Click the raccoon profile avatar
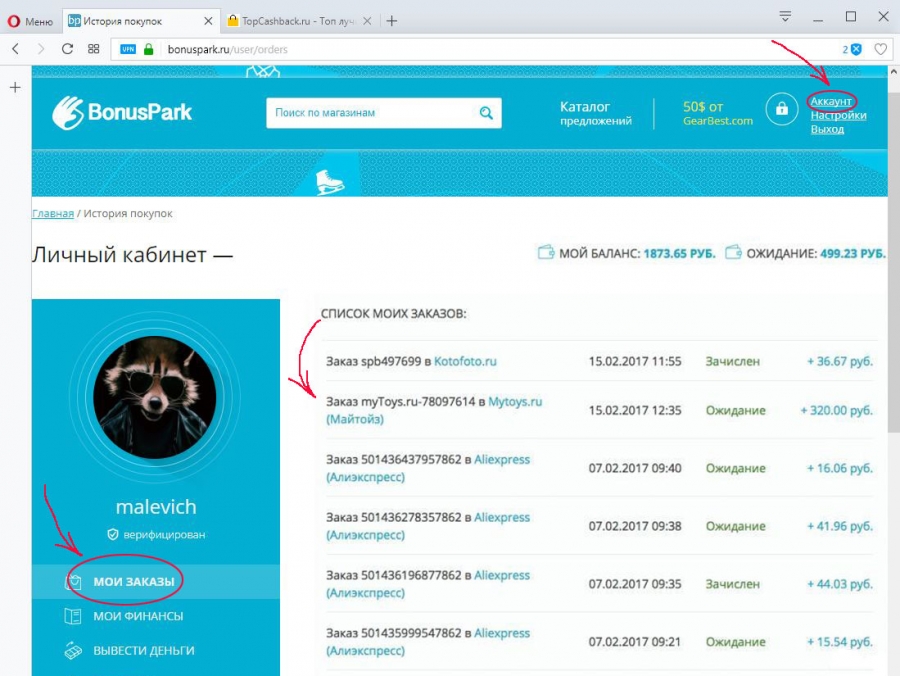 pyautogui.click(x=155, y=397)
